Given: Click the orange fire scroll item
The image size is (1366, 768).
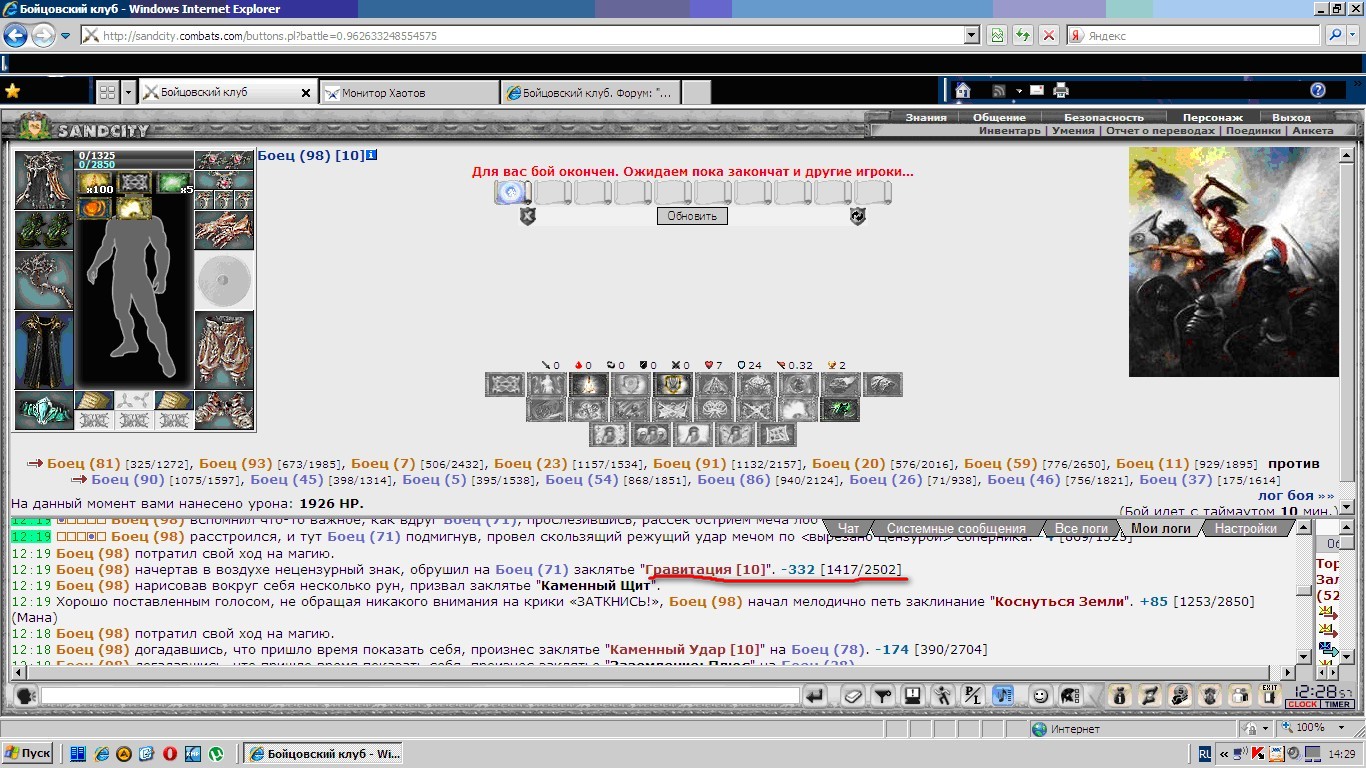Looking at the screenshot, I should click(95, 207).
